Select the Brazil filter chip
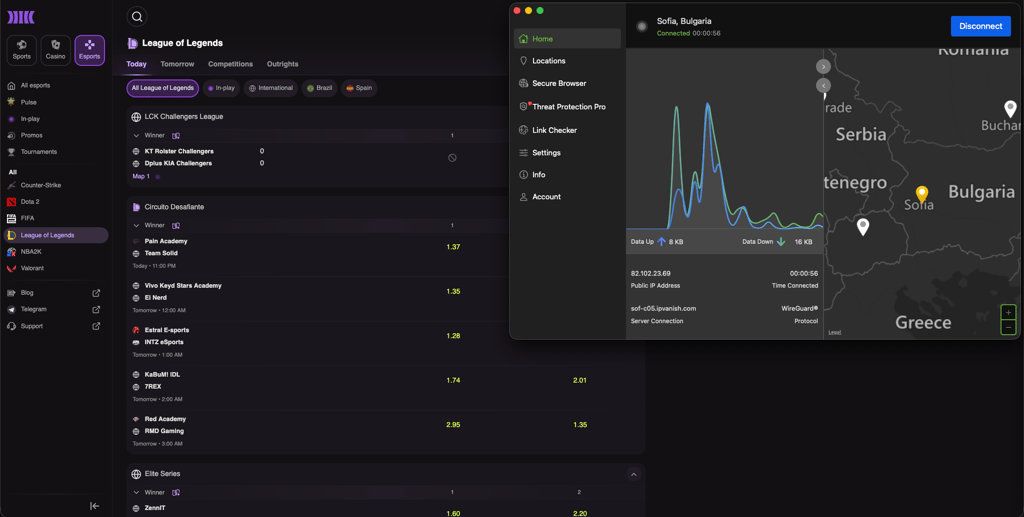The image size is (1024, 517). point(319,88)
